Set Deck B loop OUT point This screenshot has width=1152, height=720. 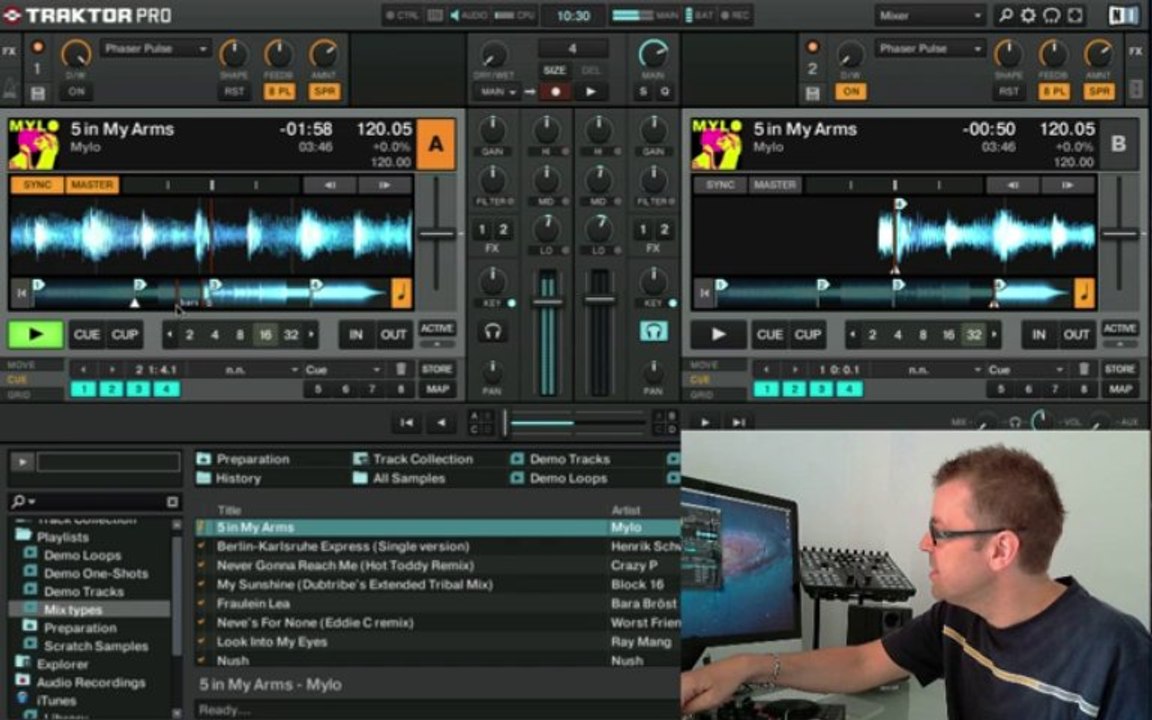pyautogui.click(x=1076, y=335)
